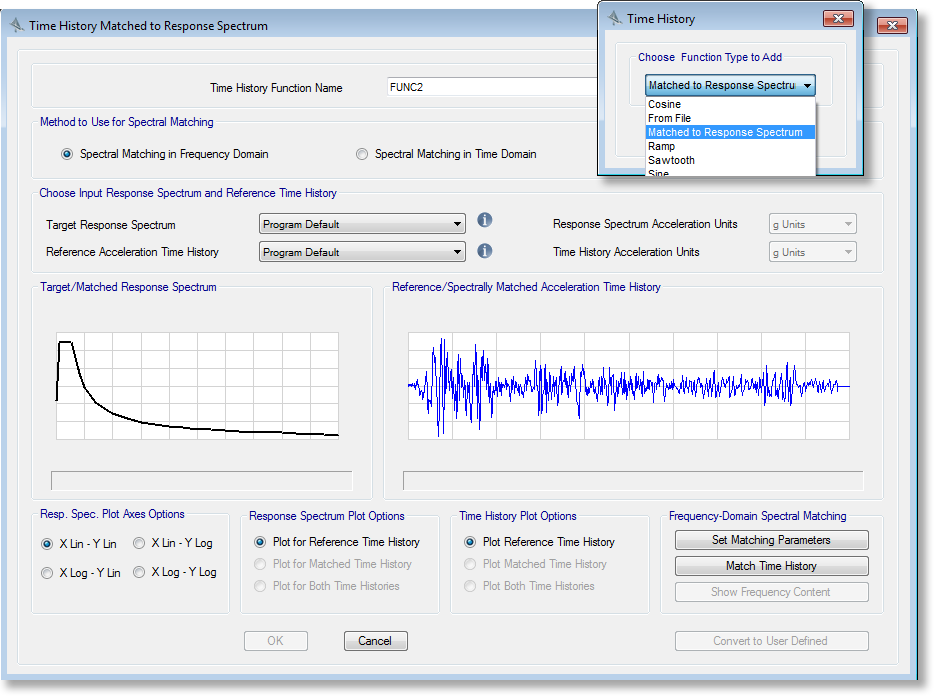Screen dimensions: 938x697
Task: Select Cosine from function type list
Action: tap(664, 104)
